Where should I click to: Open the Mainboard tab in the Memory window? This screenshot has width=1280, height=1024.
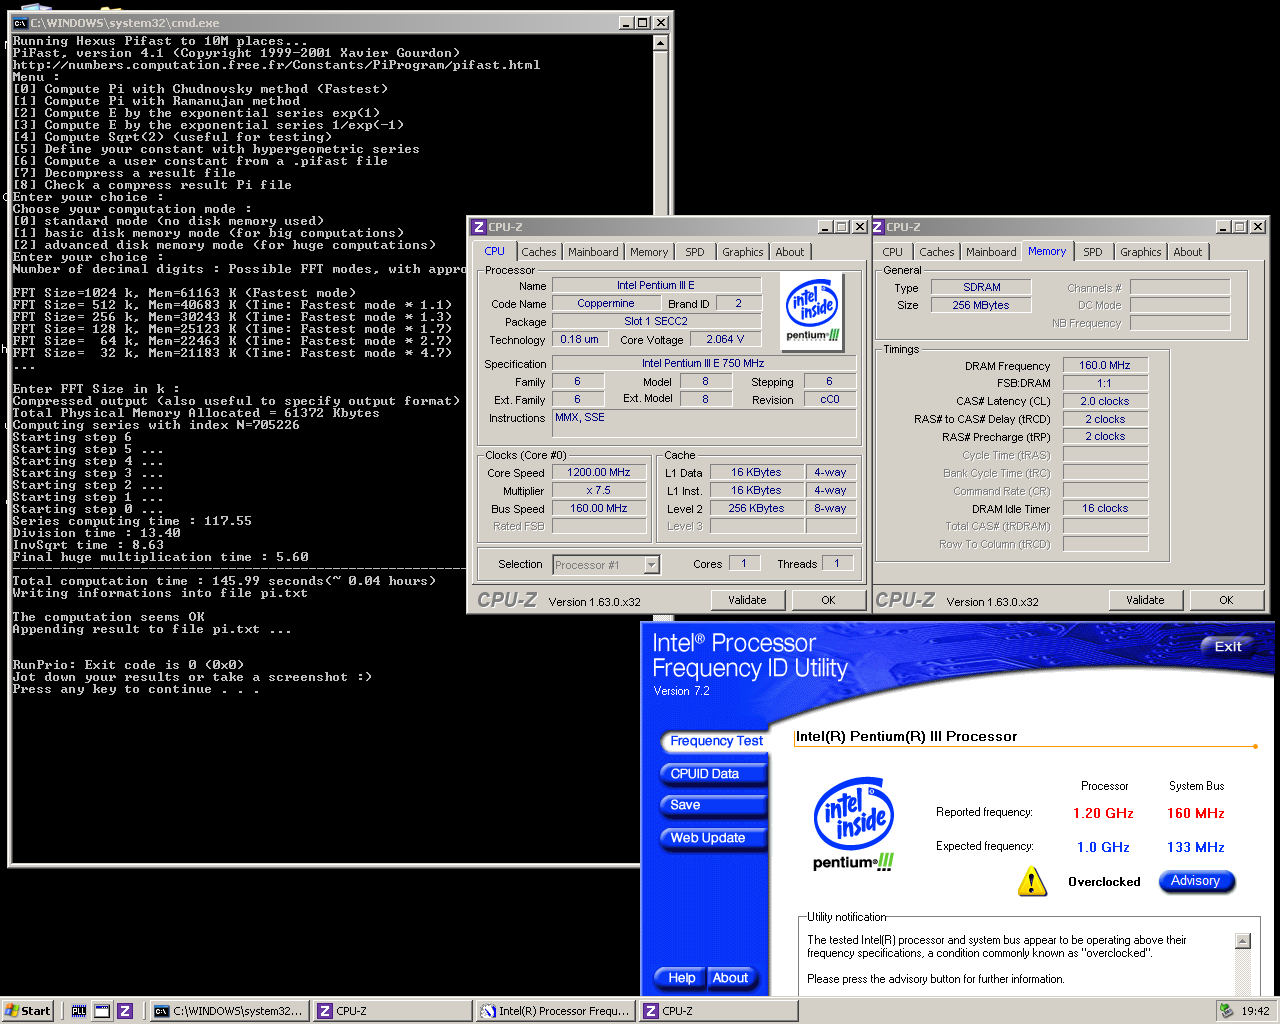click(x=991, y=252)
